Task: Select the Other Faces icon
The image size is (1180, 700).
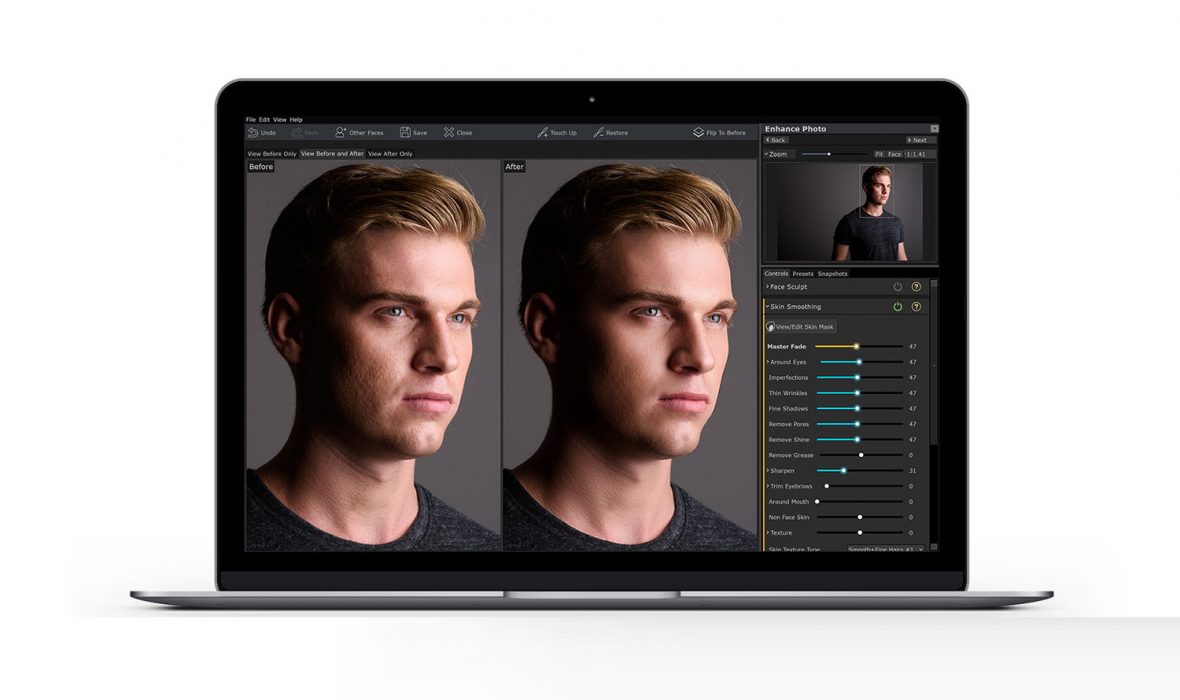Action: [x=340, y=131]
